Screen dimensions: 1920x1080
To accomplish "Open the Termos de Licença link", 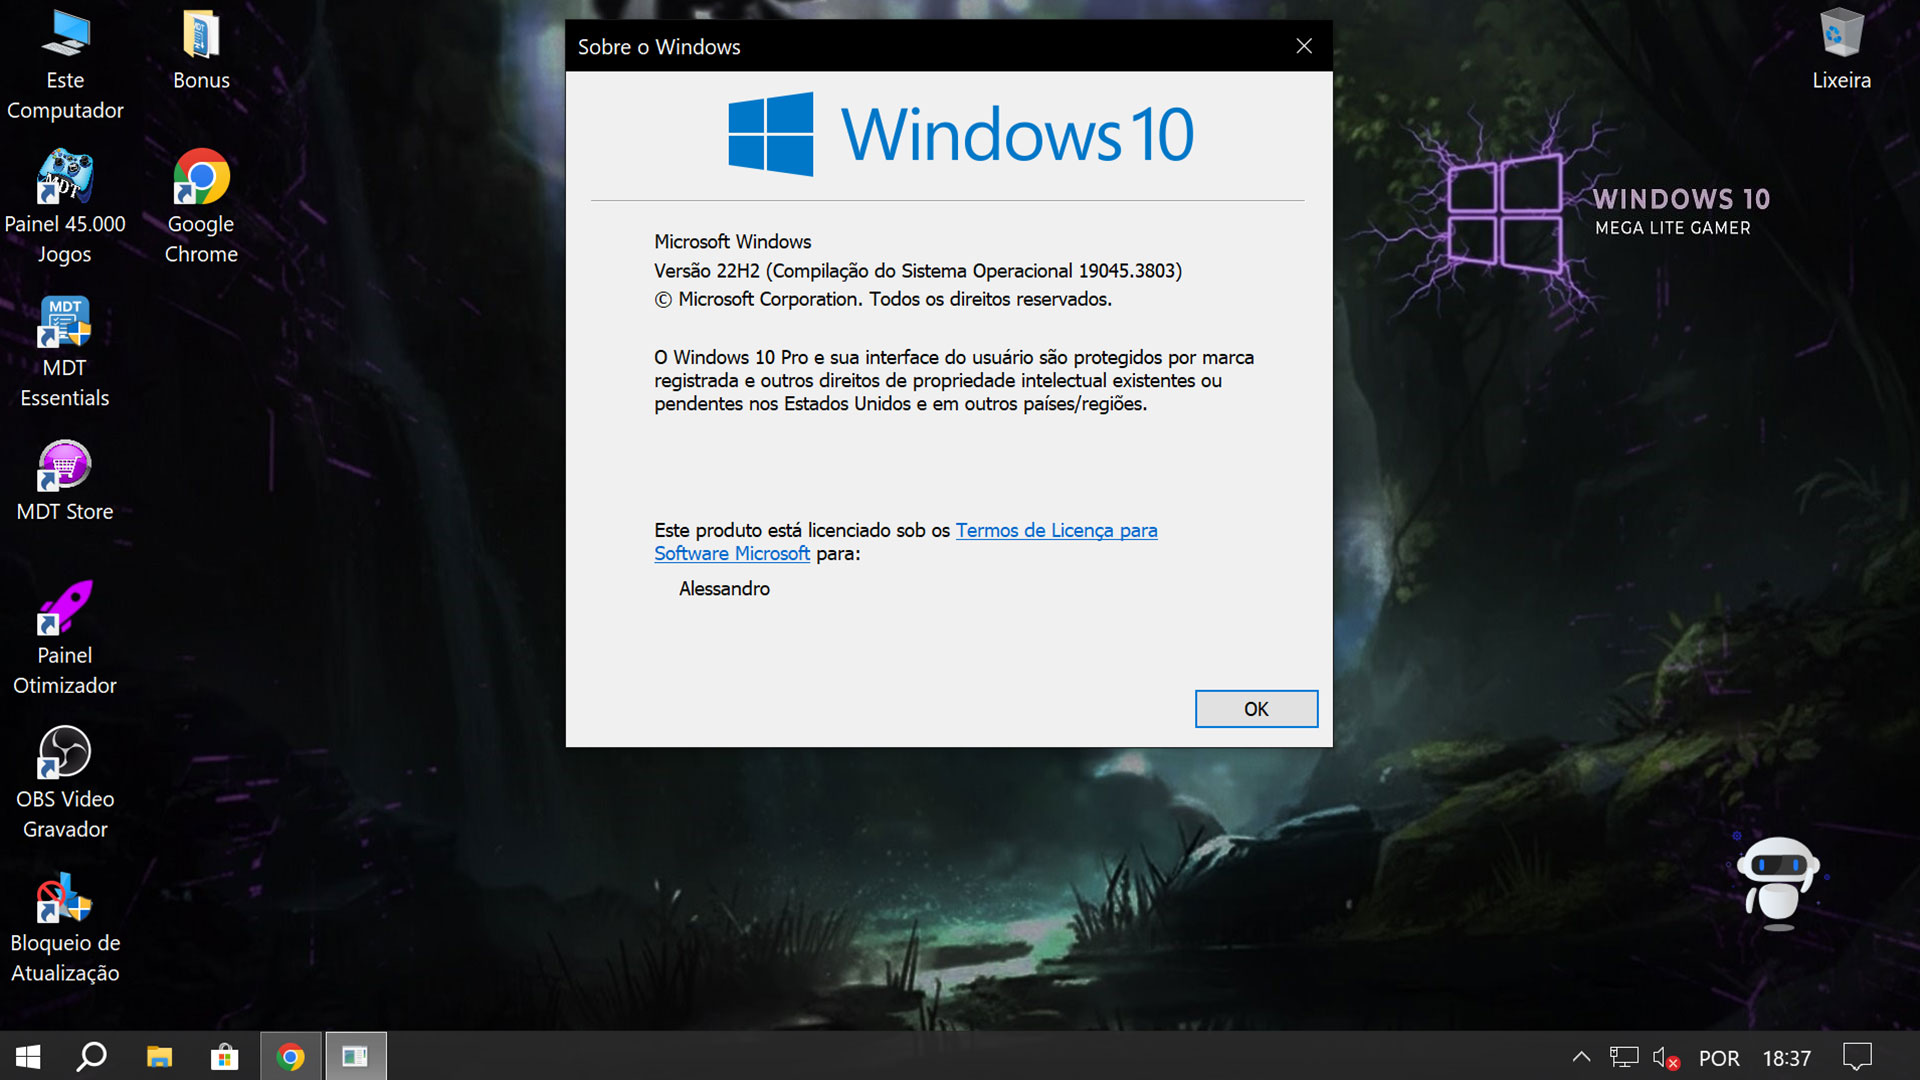I will [x=1056, y=531].
